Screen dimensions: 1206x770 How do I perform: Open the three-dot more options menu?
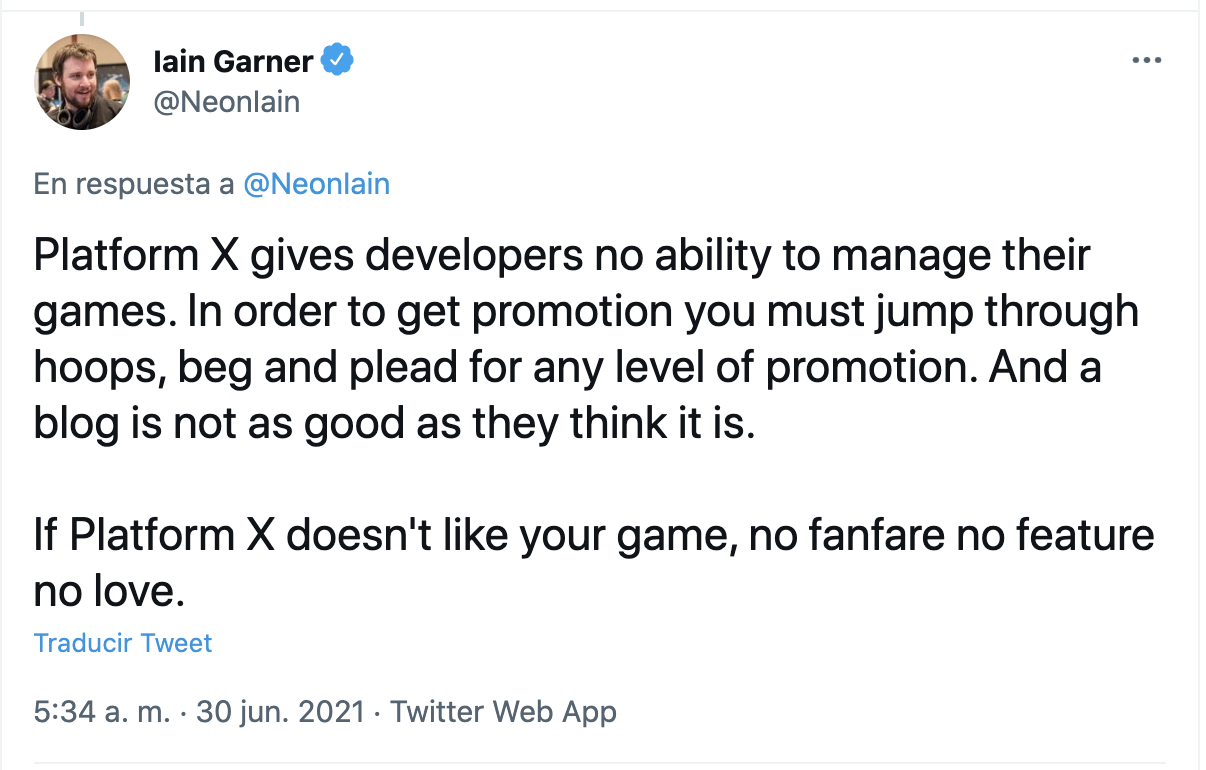tap(1146, 61)
